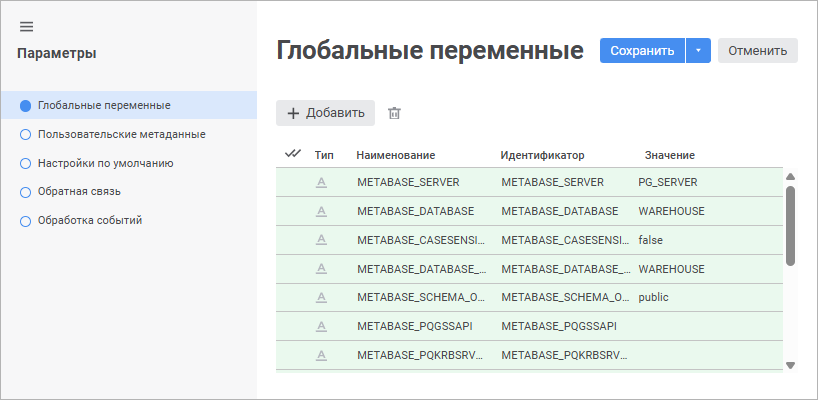Screen dimensions: 818x400
Task: Click the vertical scrollbar thumb
Action: click(x=790, y=226)
